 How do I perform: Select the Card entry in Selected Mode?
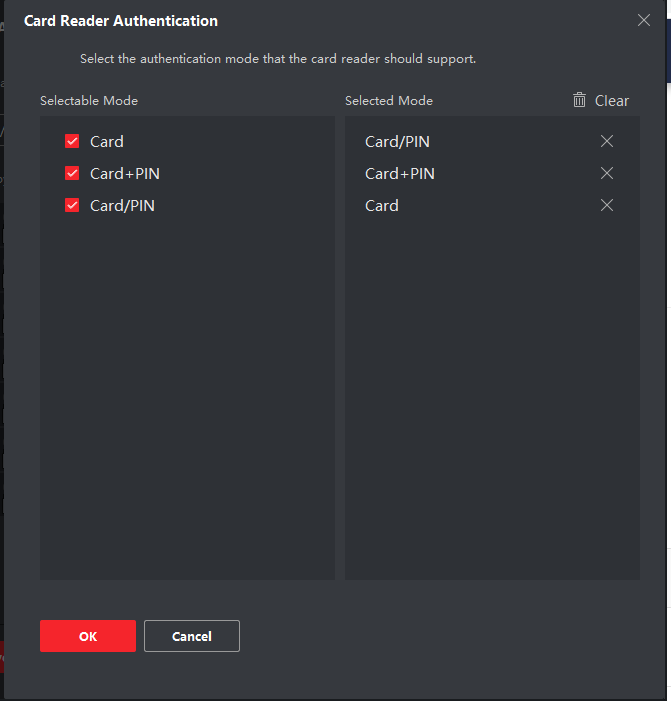pos(382,206)
